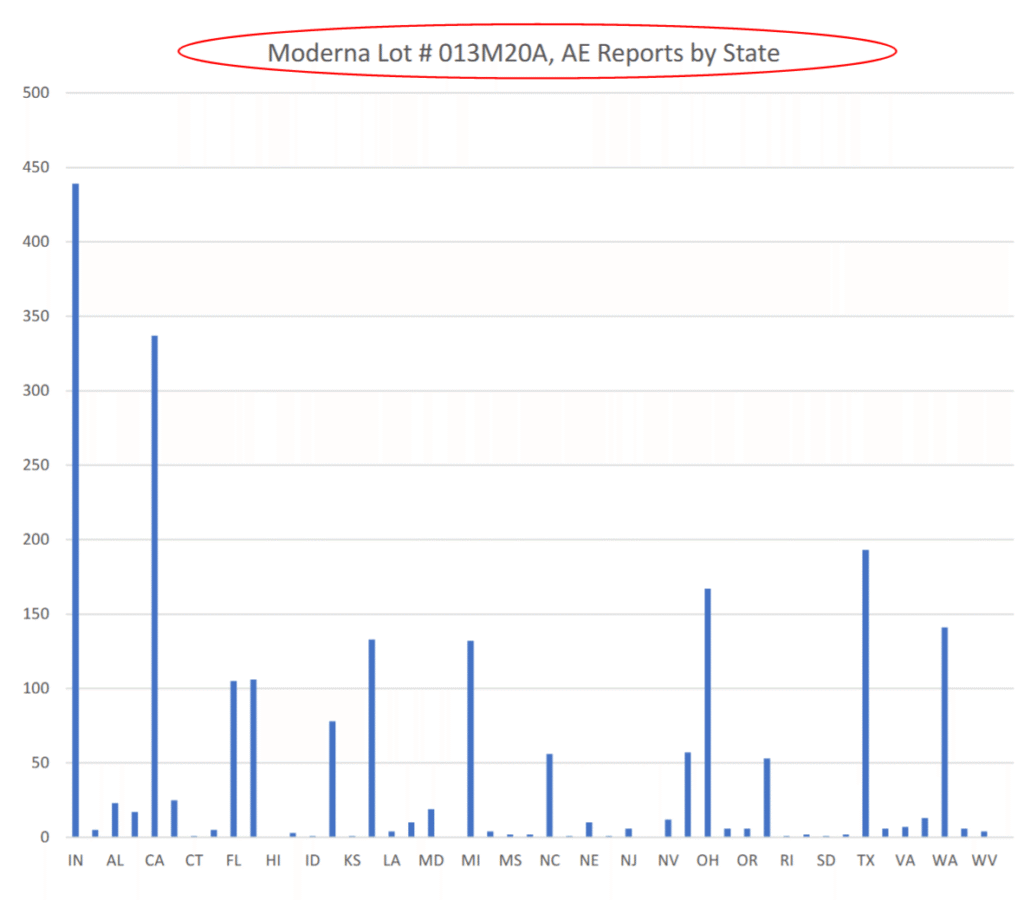
Task: Click the y-axis value 0
Action: point(44,837)
